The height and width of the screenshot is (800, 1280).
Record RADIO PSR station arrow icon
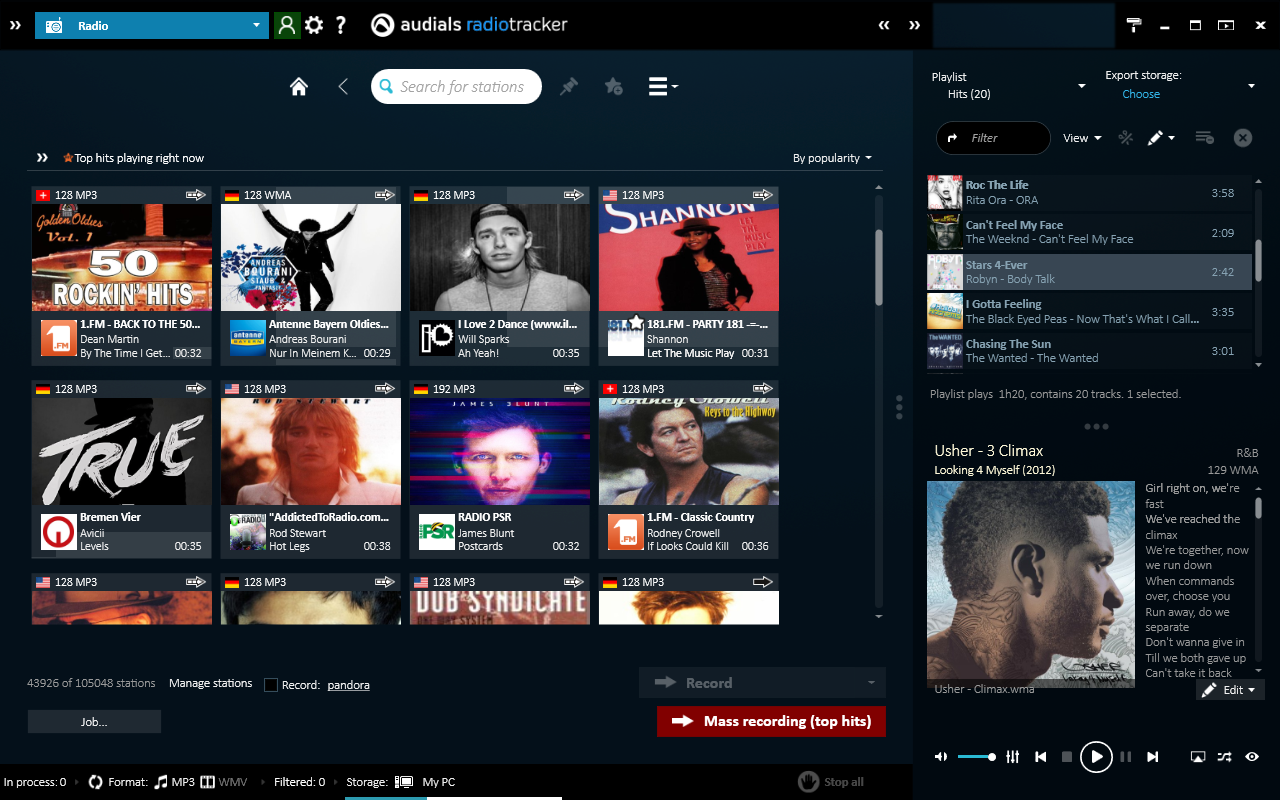(x=574, y=389)
